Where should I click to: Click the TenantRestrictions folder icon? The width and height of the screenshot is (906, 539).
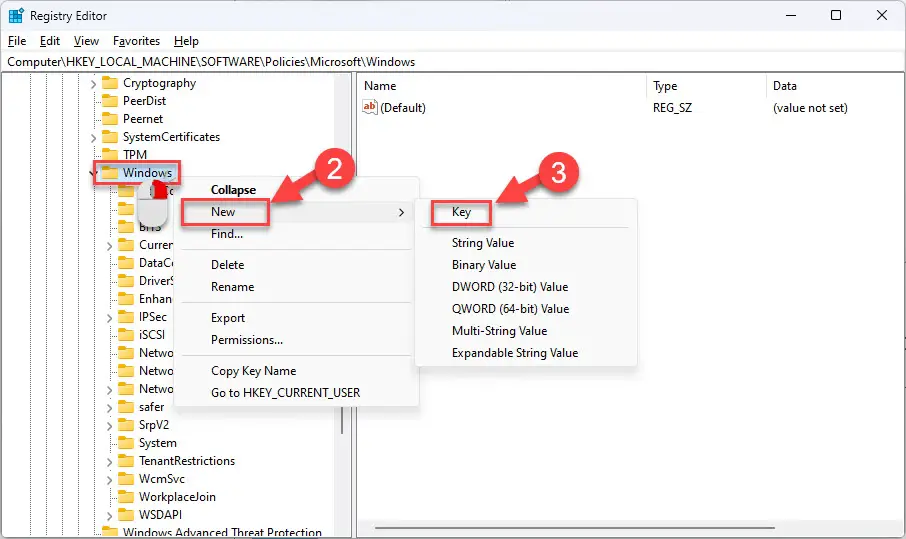tap(126, 460)
